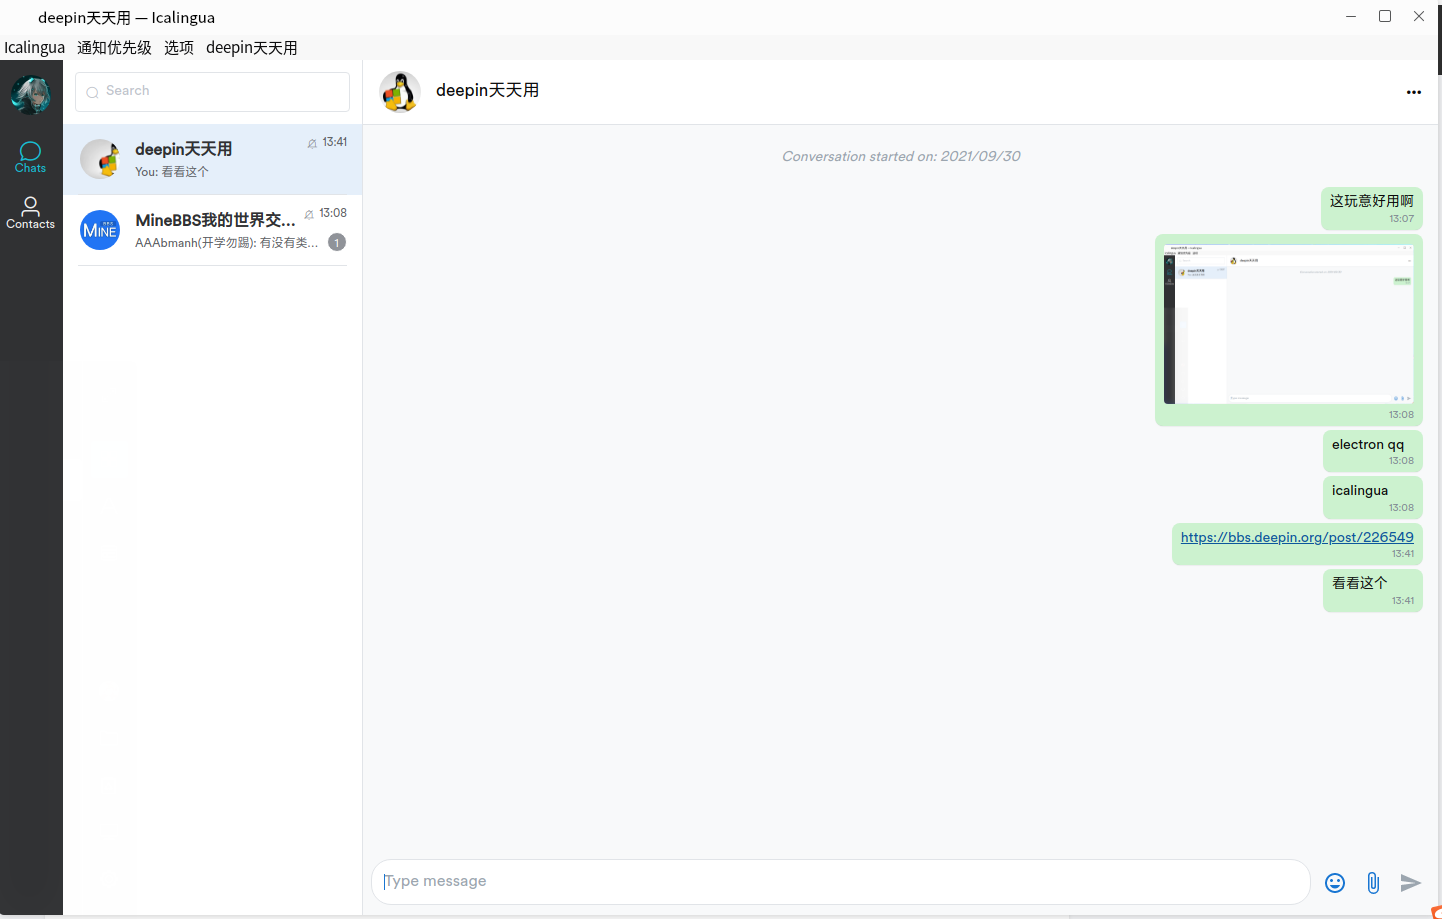Click the send message arrow icon
Screen dimensions: 1442x919
1410,882
